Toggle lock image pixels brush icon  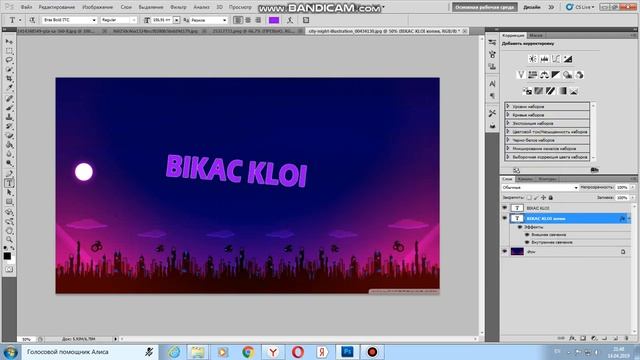(536, 198)
